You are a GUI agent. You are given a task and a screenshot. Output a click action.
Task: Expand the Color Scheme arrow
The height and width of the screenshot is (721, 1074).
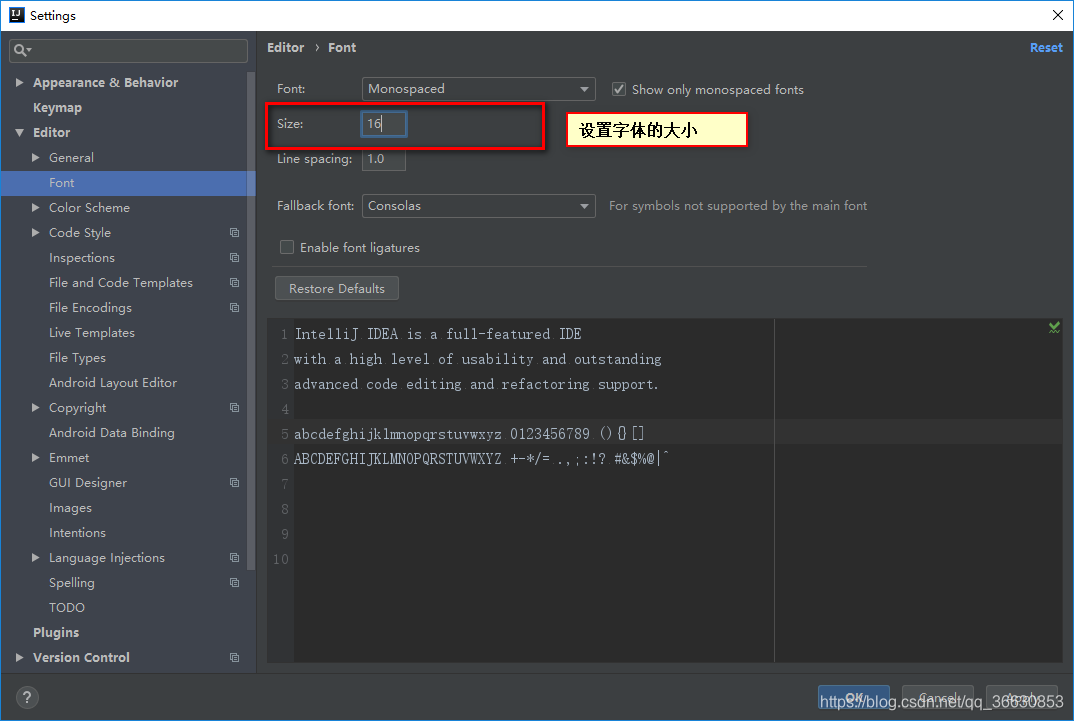pyautogui.click(x=36, y=207)
